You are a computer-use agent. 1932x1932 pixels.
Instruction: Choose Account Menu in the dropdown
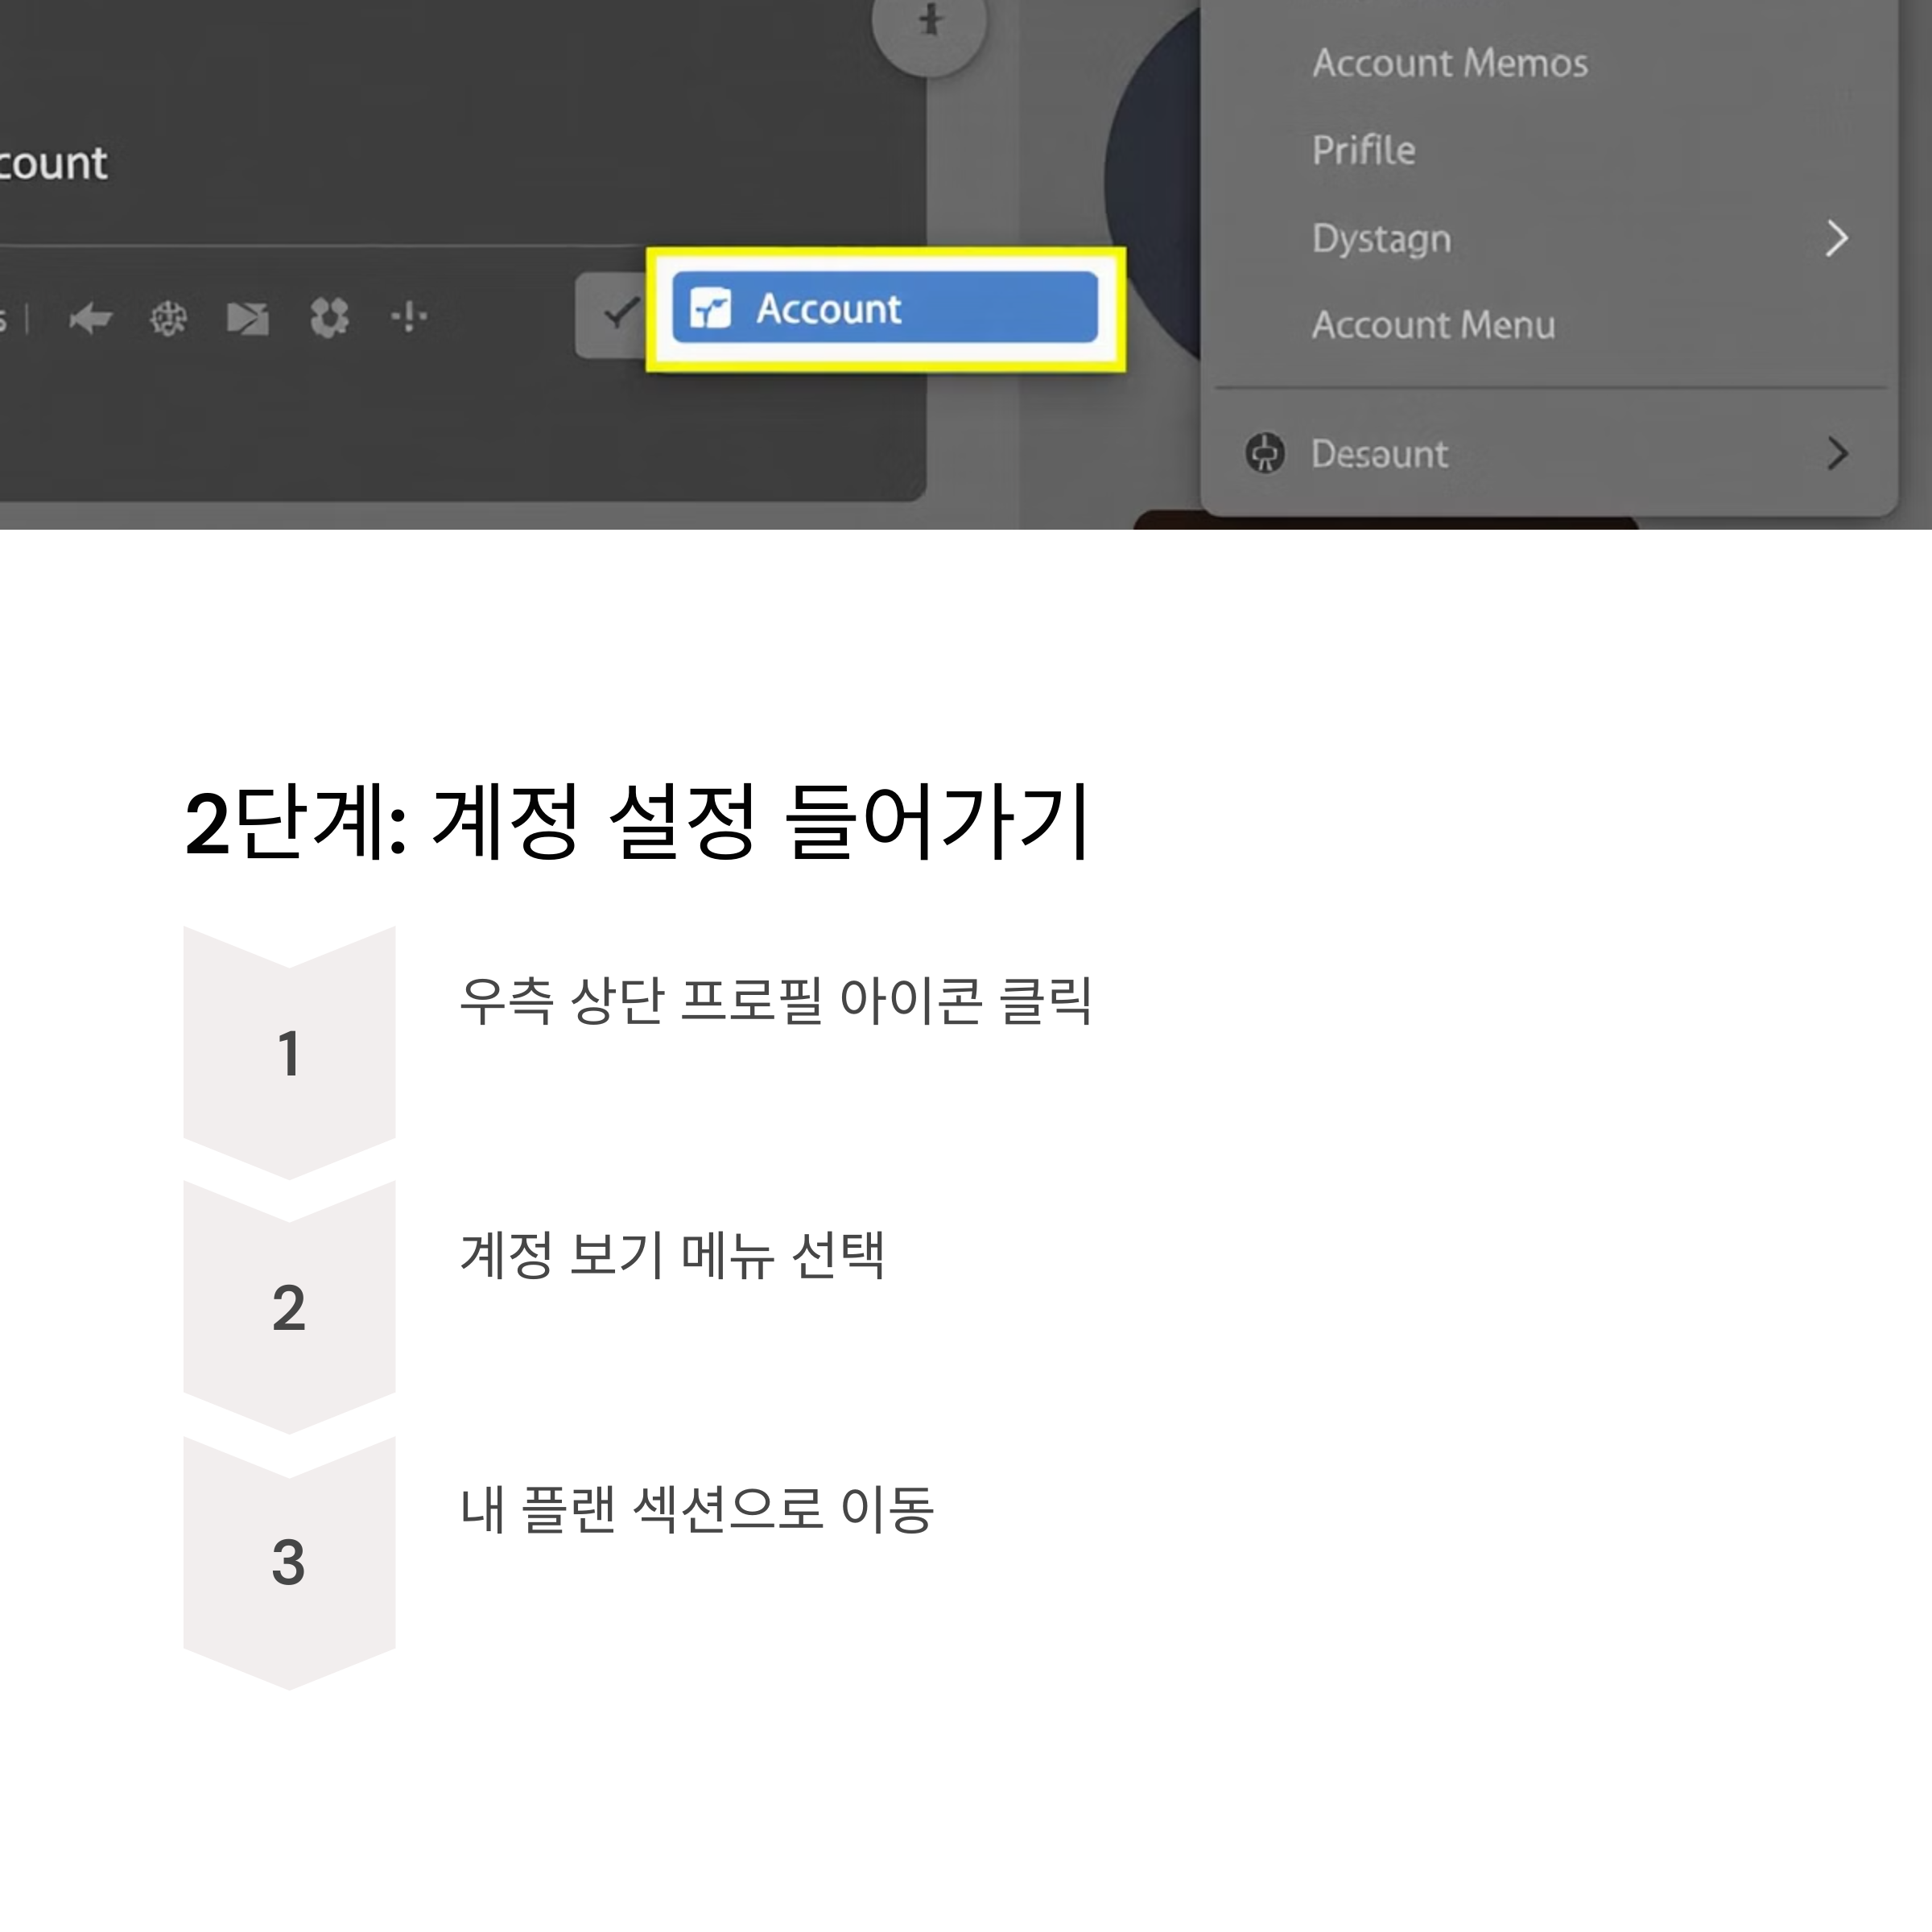point(1433,325)
